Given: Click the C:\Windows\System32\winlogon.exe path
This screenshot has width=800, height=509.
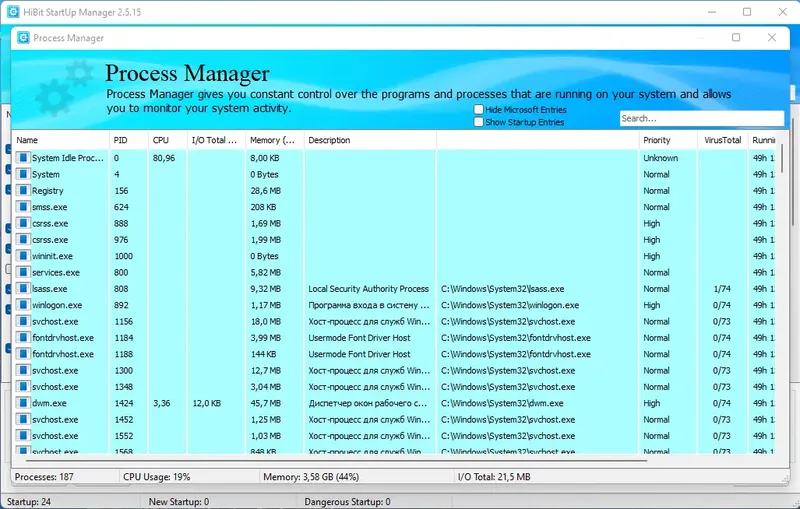Looking at the screenshot, I should 510,305.
